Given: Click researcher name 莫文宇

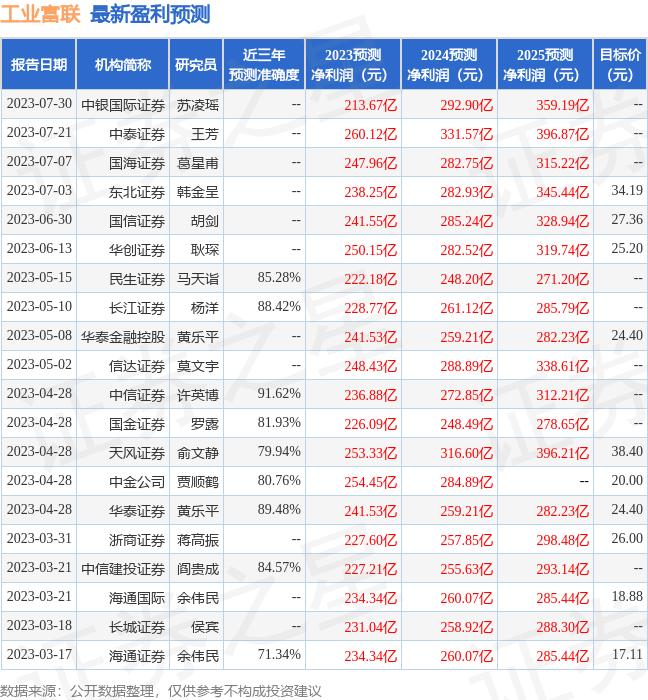Looking at the screenshot, I should tap(198, 367).
